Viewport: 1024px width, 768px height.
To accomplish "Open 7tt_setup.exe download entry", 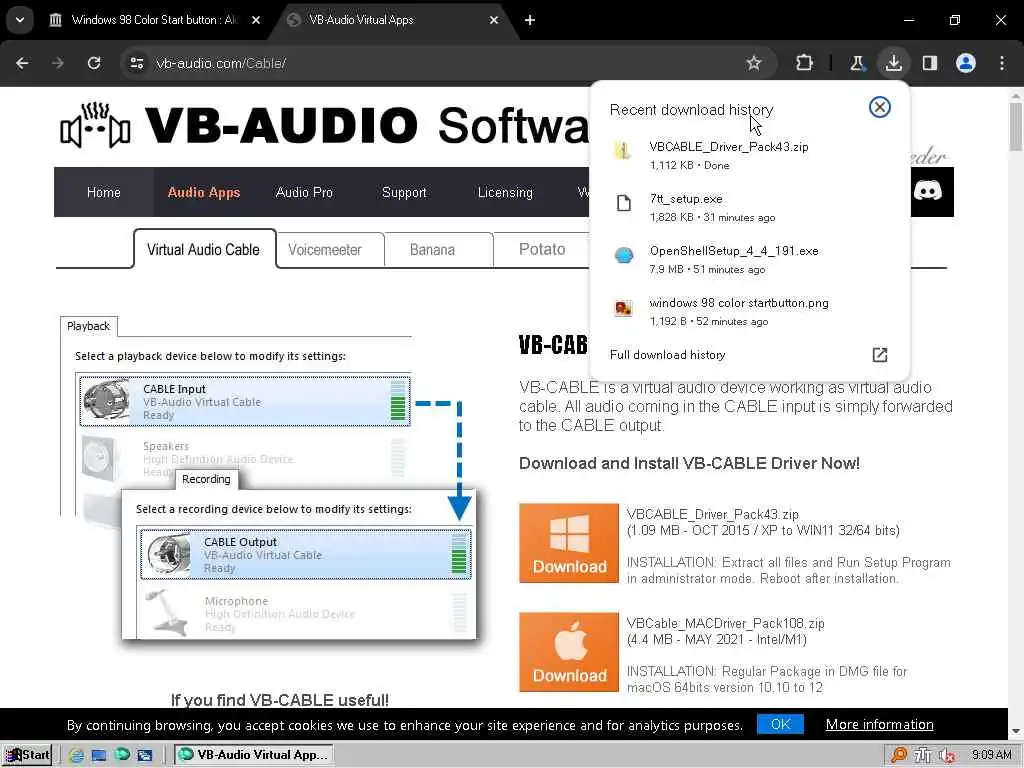I will (x=748, y=208).
